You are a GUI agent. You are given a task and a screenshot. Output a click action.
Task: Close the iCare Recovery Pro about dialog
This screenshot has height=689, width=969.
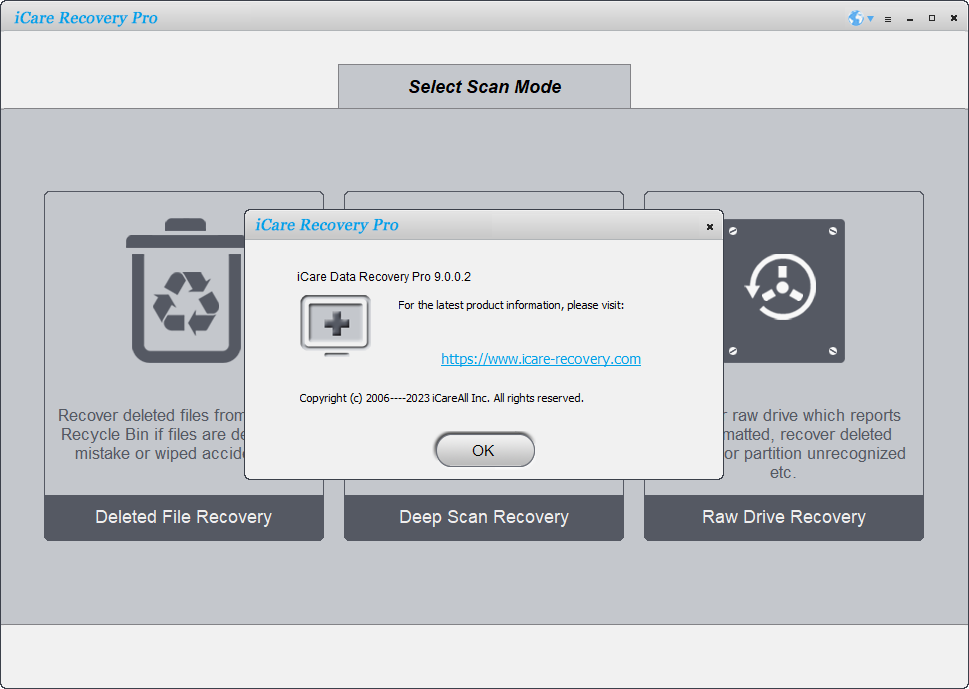tap(709, 227)
